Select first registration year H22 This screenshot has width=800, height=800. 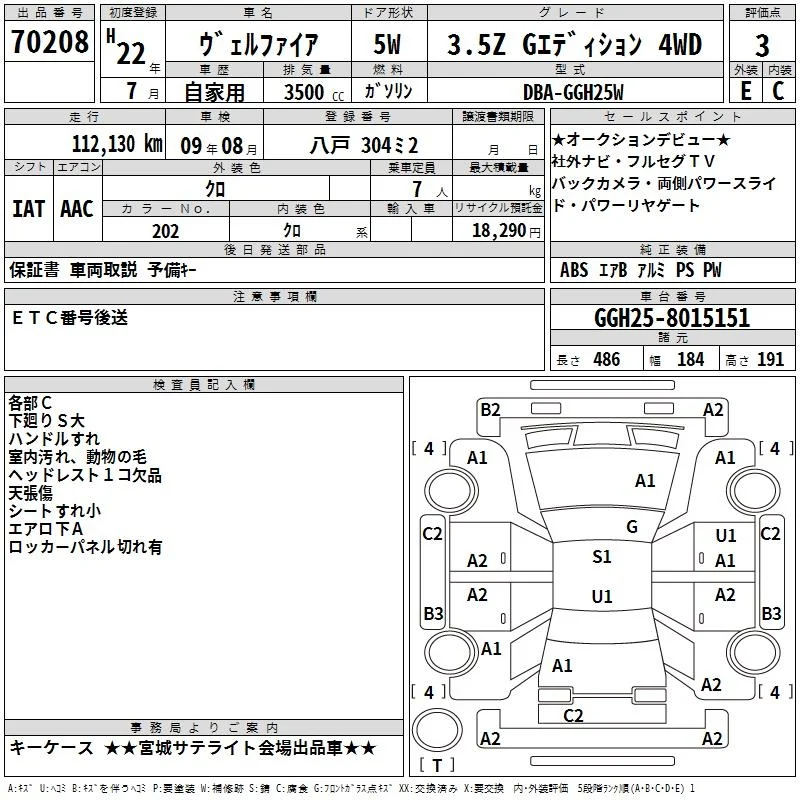tap(127, 47)
